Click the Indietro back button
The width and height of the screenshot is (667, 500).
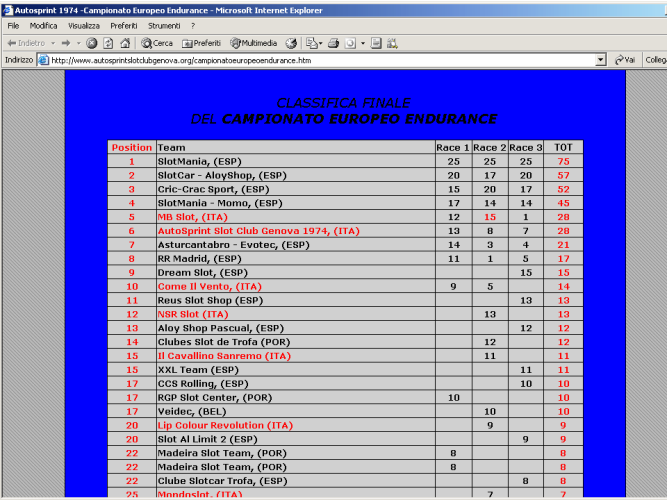[x=26, y=43]
